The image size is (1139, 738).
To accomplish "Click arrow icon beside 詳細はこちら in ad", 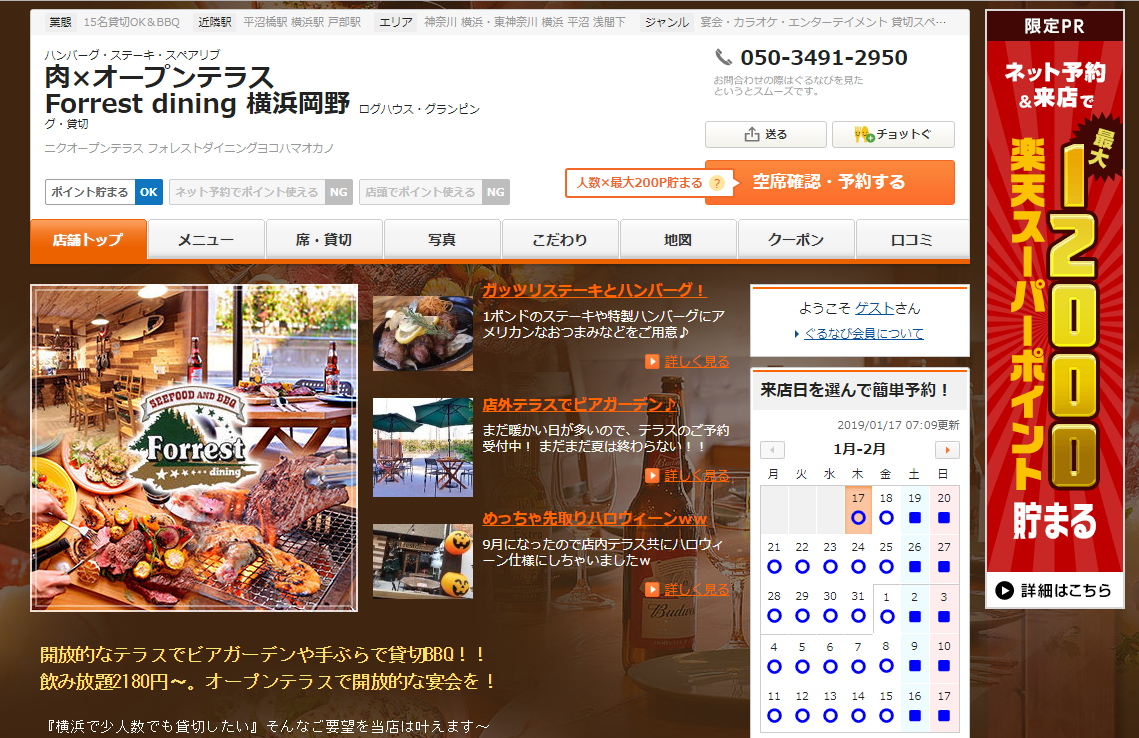I will click(1005, 591).
